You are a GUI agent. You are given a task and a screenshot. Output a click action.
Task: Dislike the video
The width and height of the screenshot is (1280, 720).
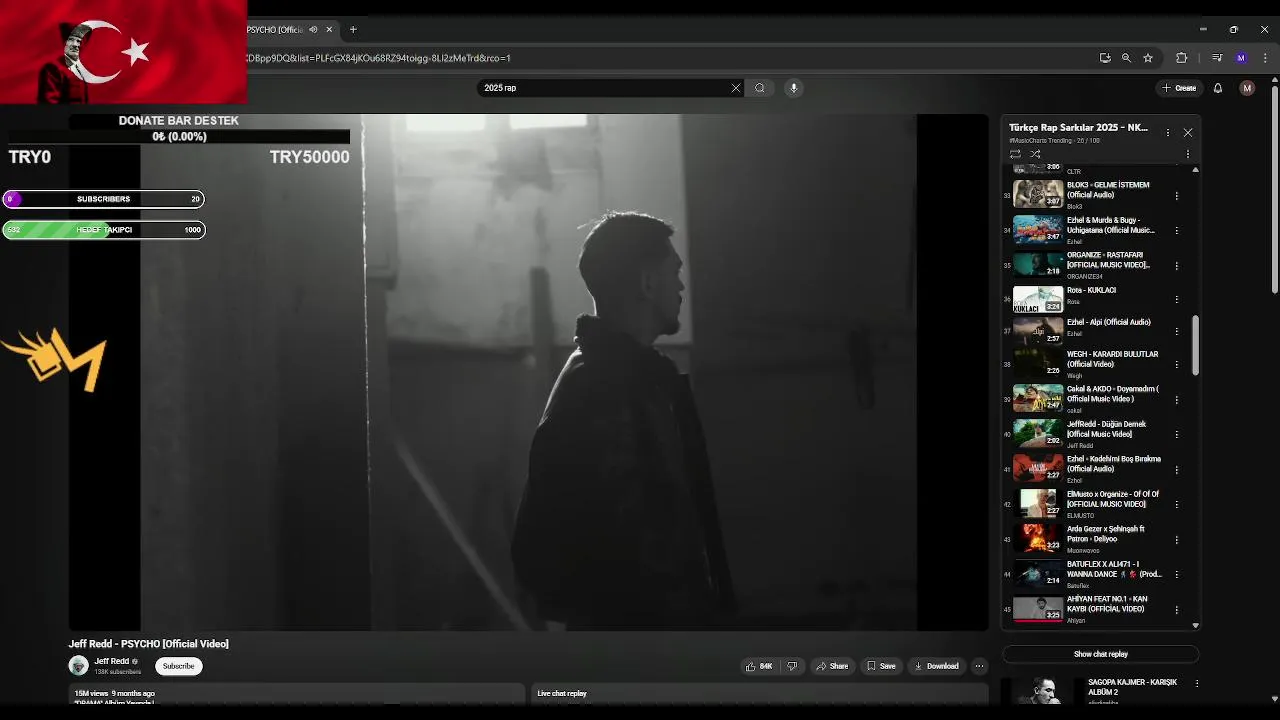pos(792,666)
